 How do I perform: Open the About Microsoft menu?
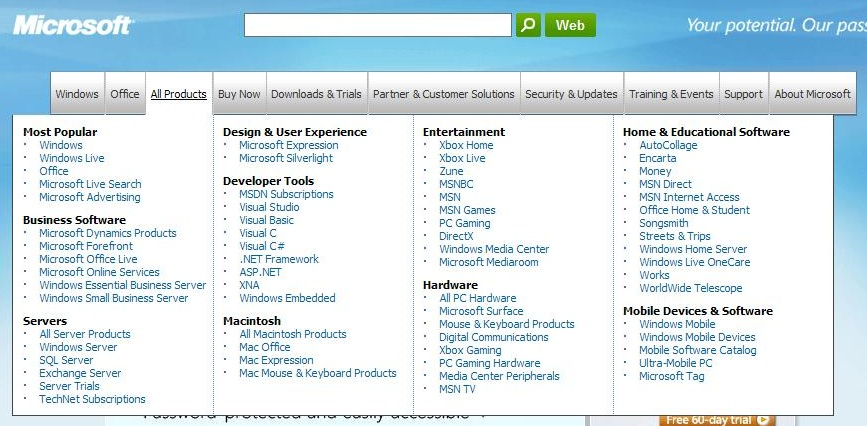(812, 94)
